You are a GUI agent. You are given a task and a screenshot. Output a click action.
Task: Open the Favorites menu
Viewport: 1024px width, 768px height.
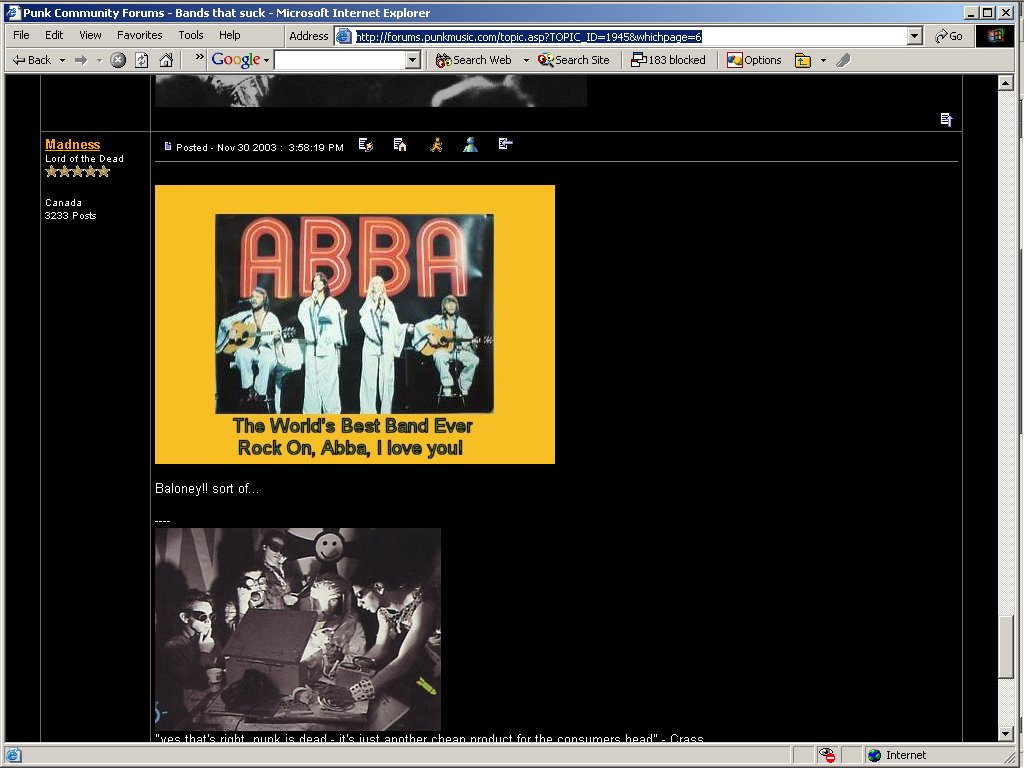tap(139, 35)
